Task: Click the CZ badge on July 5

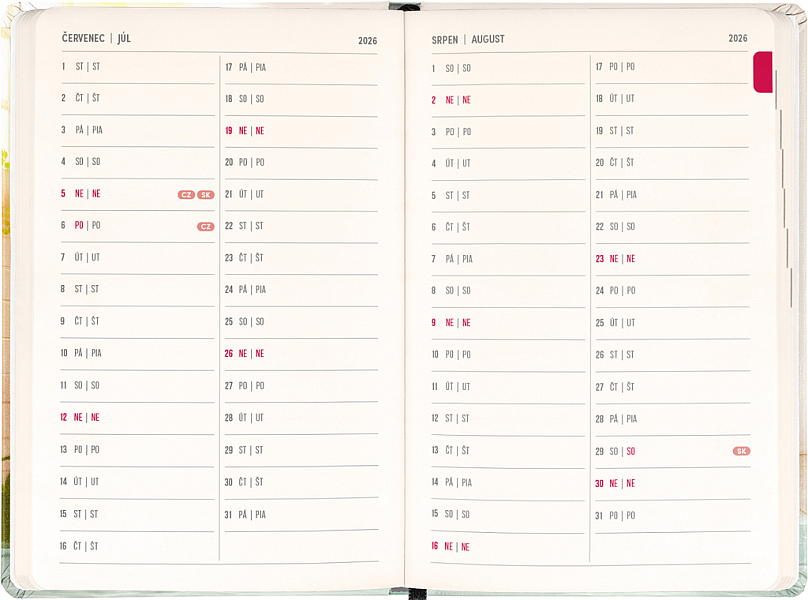Action: (186, 195)
